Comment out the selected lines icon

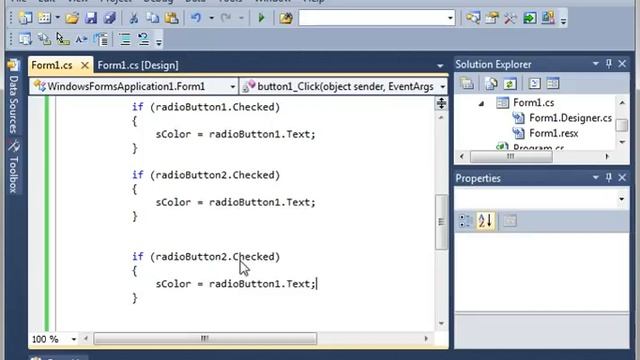125,40
